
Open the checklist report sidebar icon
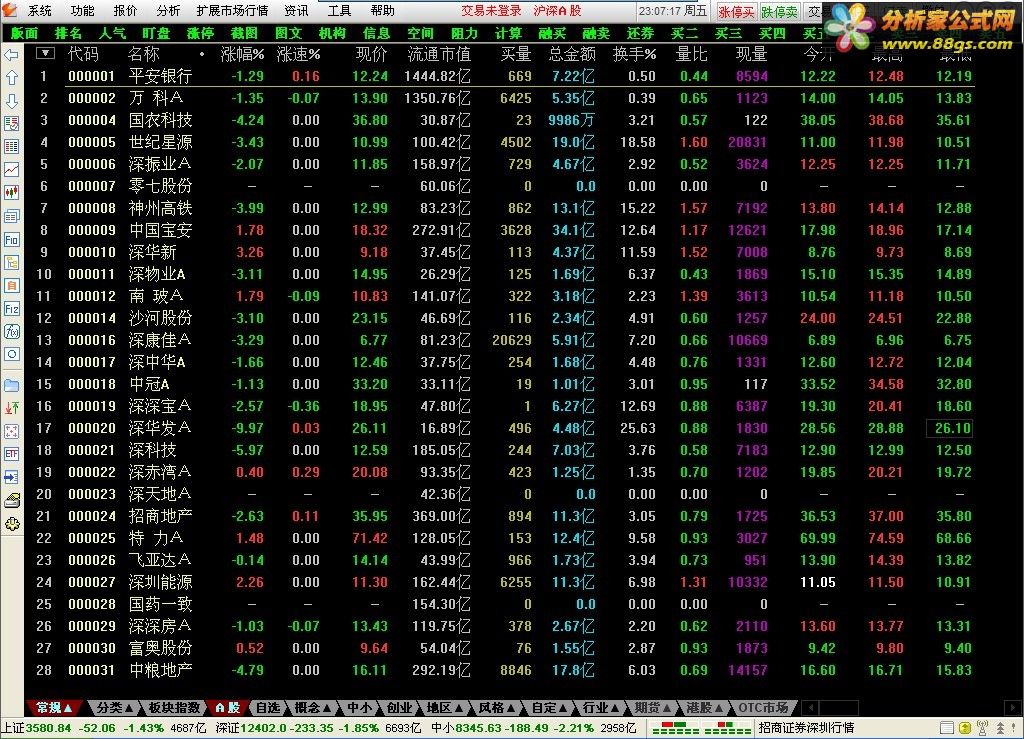click(x=11, y=123)
